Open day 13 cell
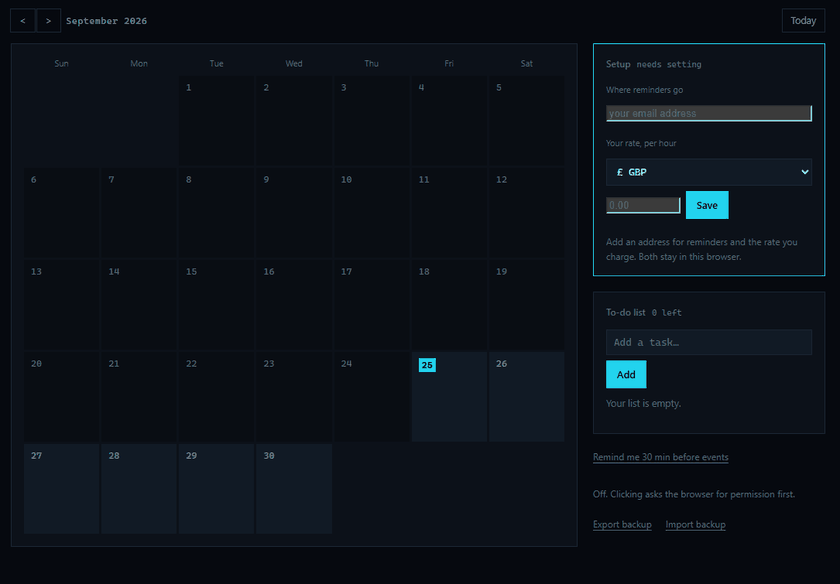The width and height of the screenshot is (840, 584). (62, 305)
